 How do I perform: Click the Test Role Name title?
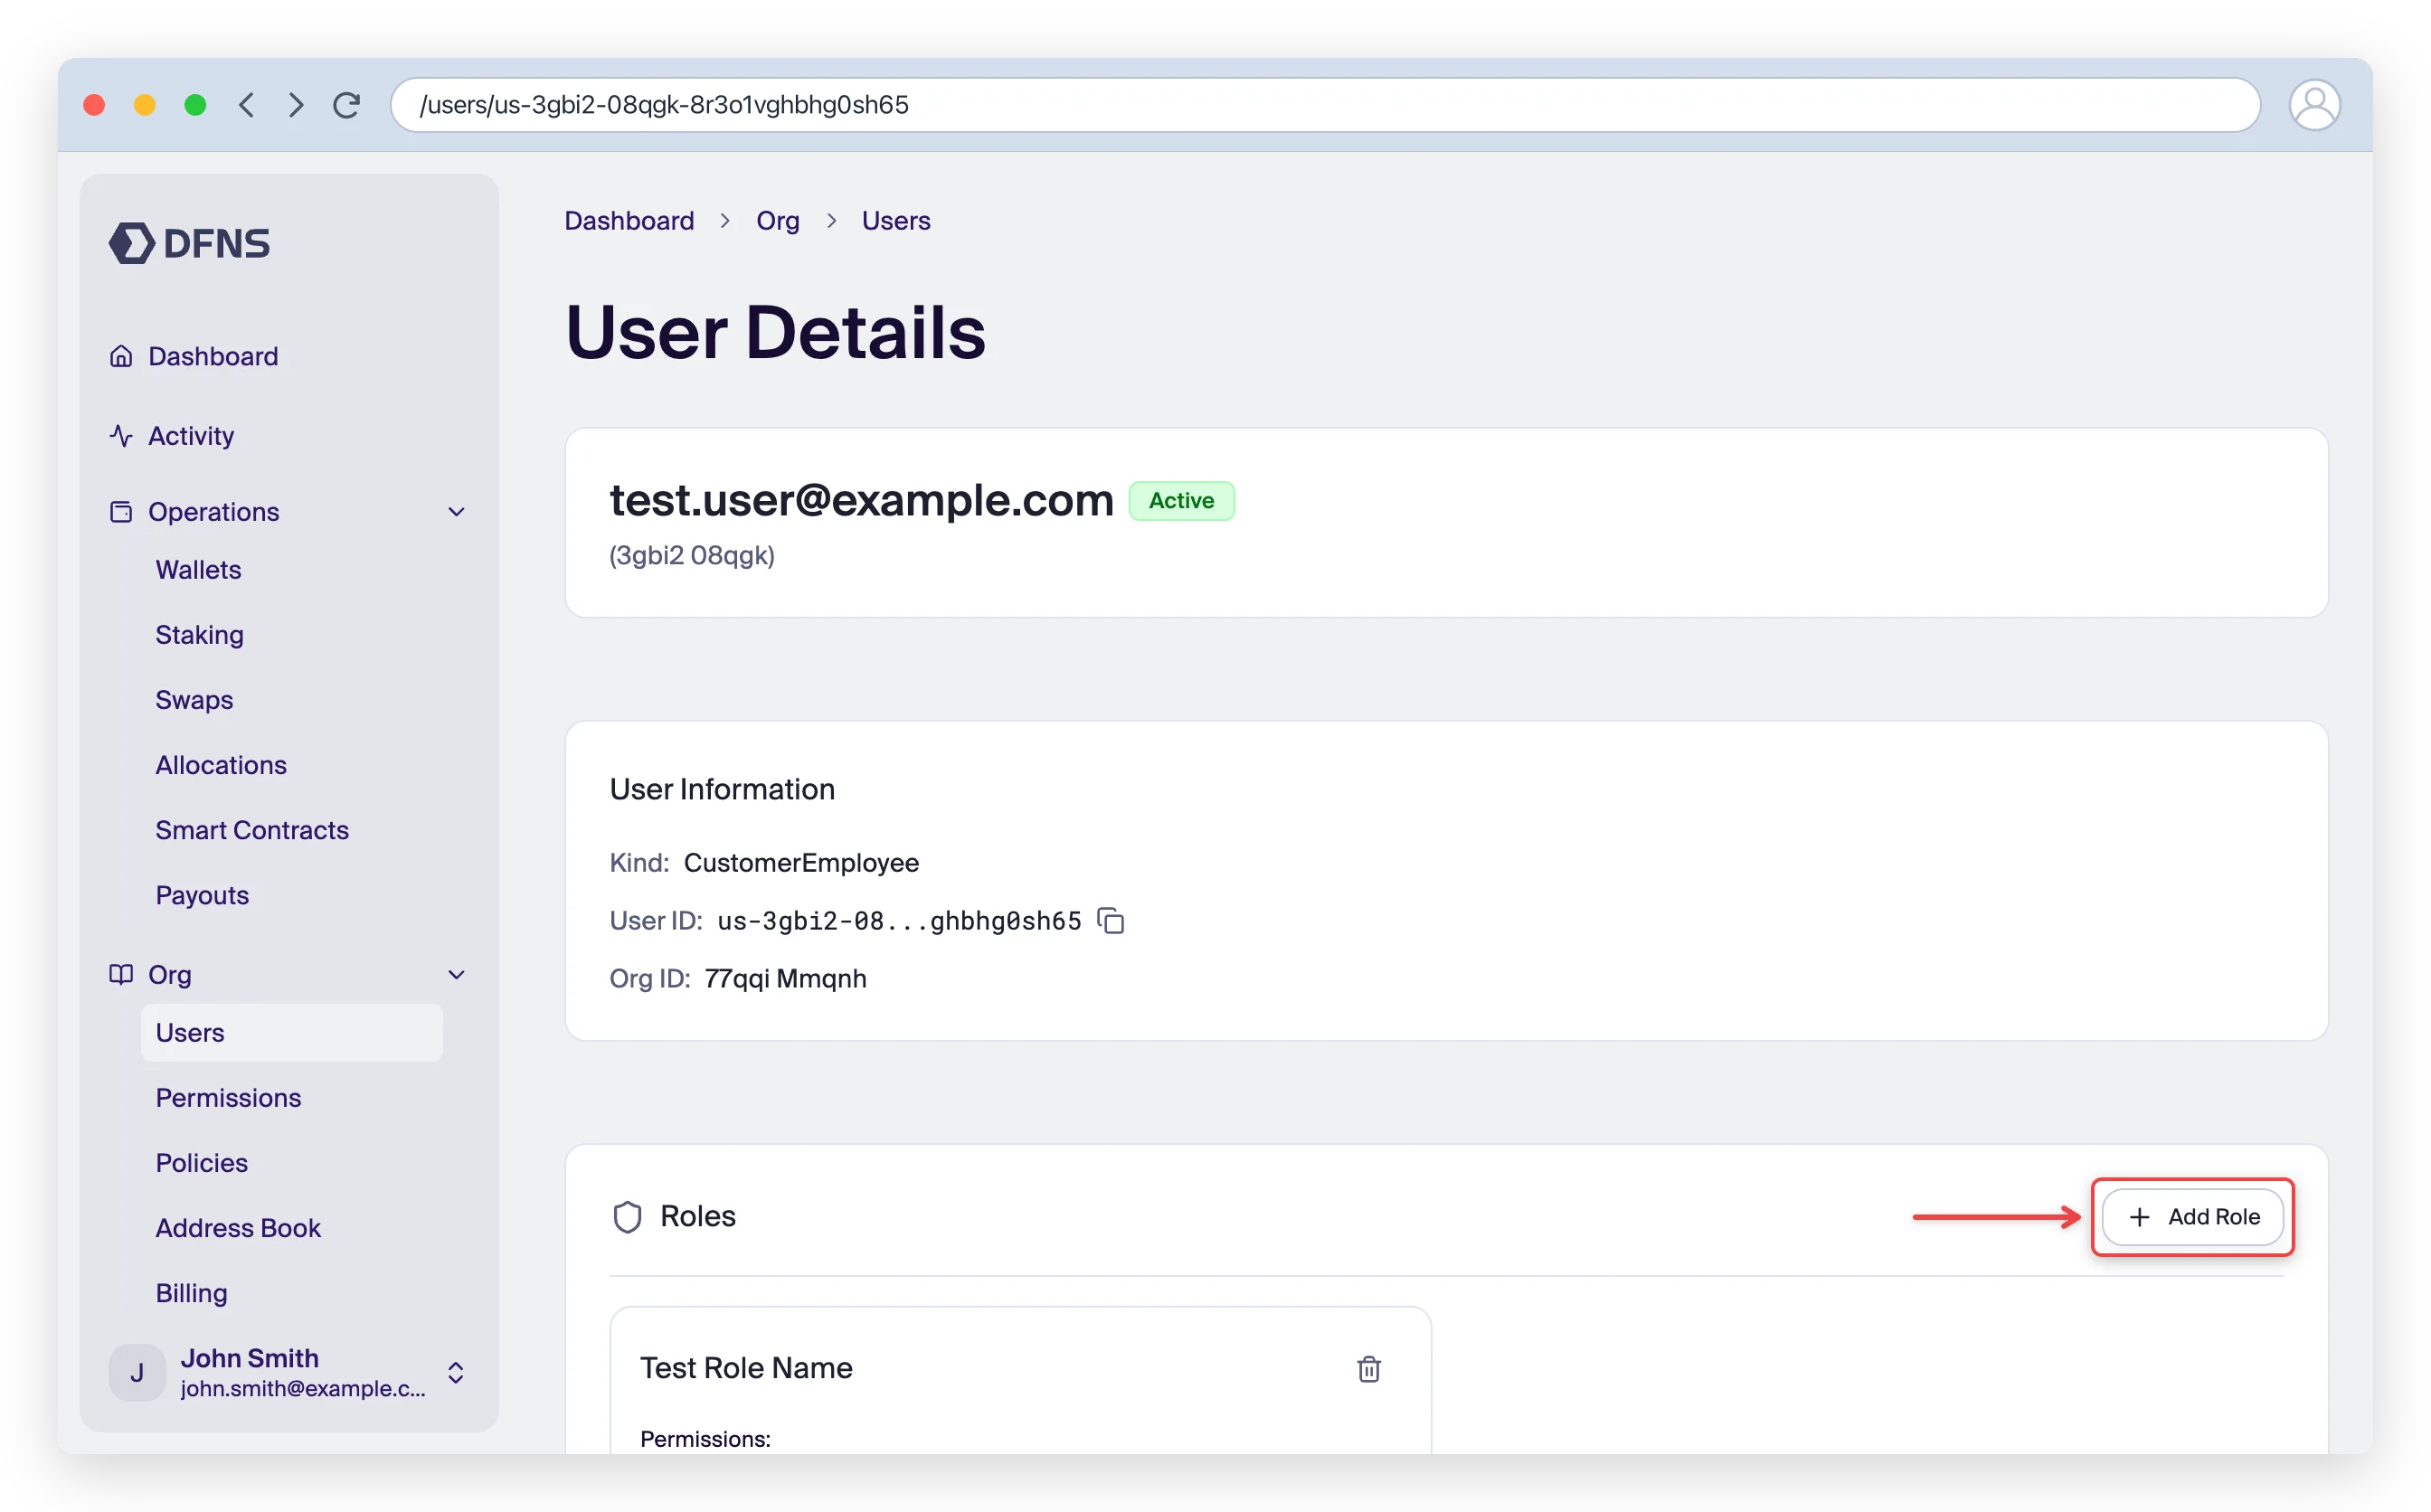click(746, 1368)
